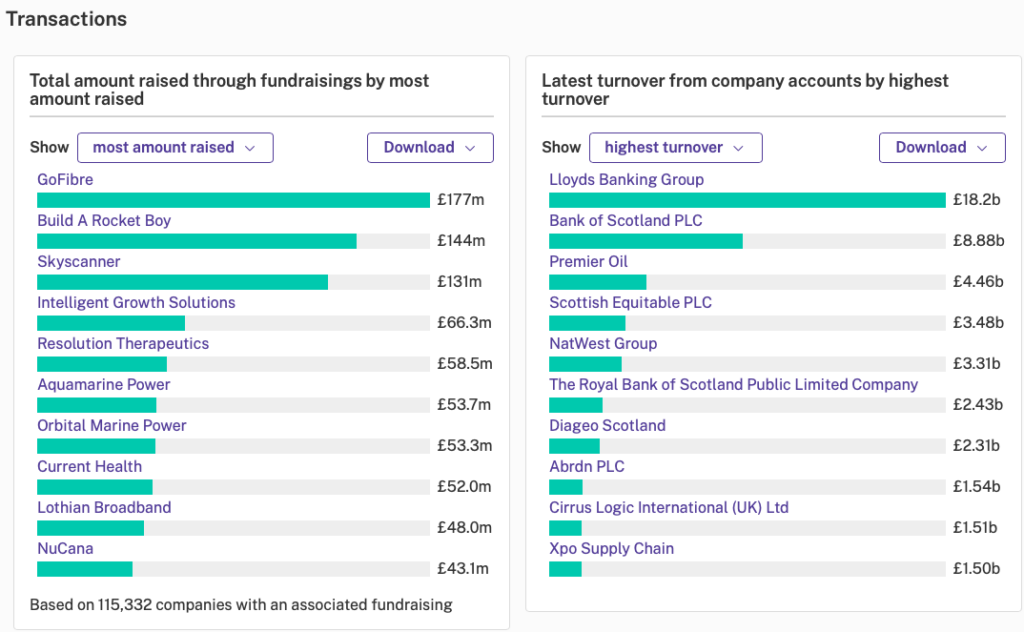Open Diageo Scotland link

[607, 426]
